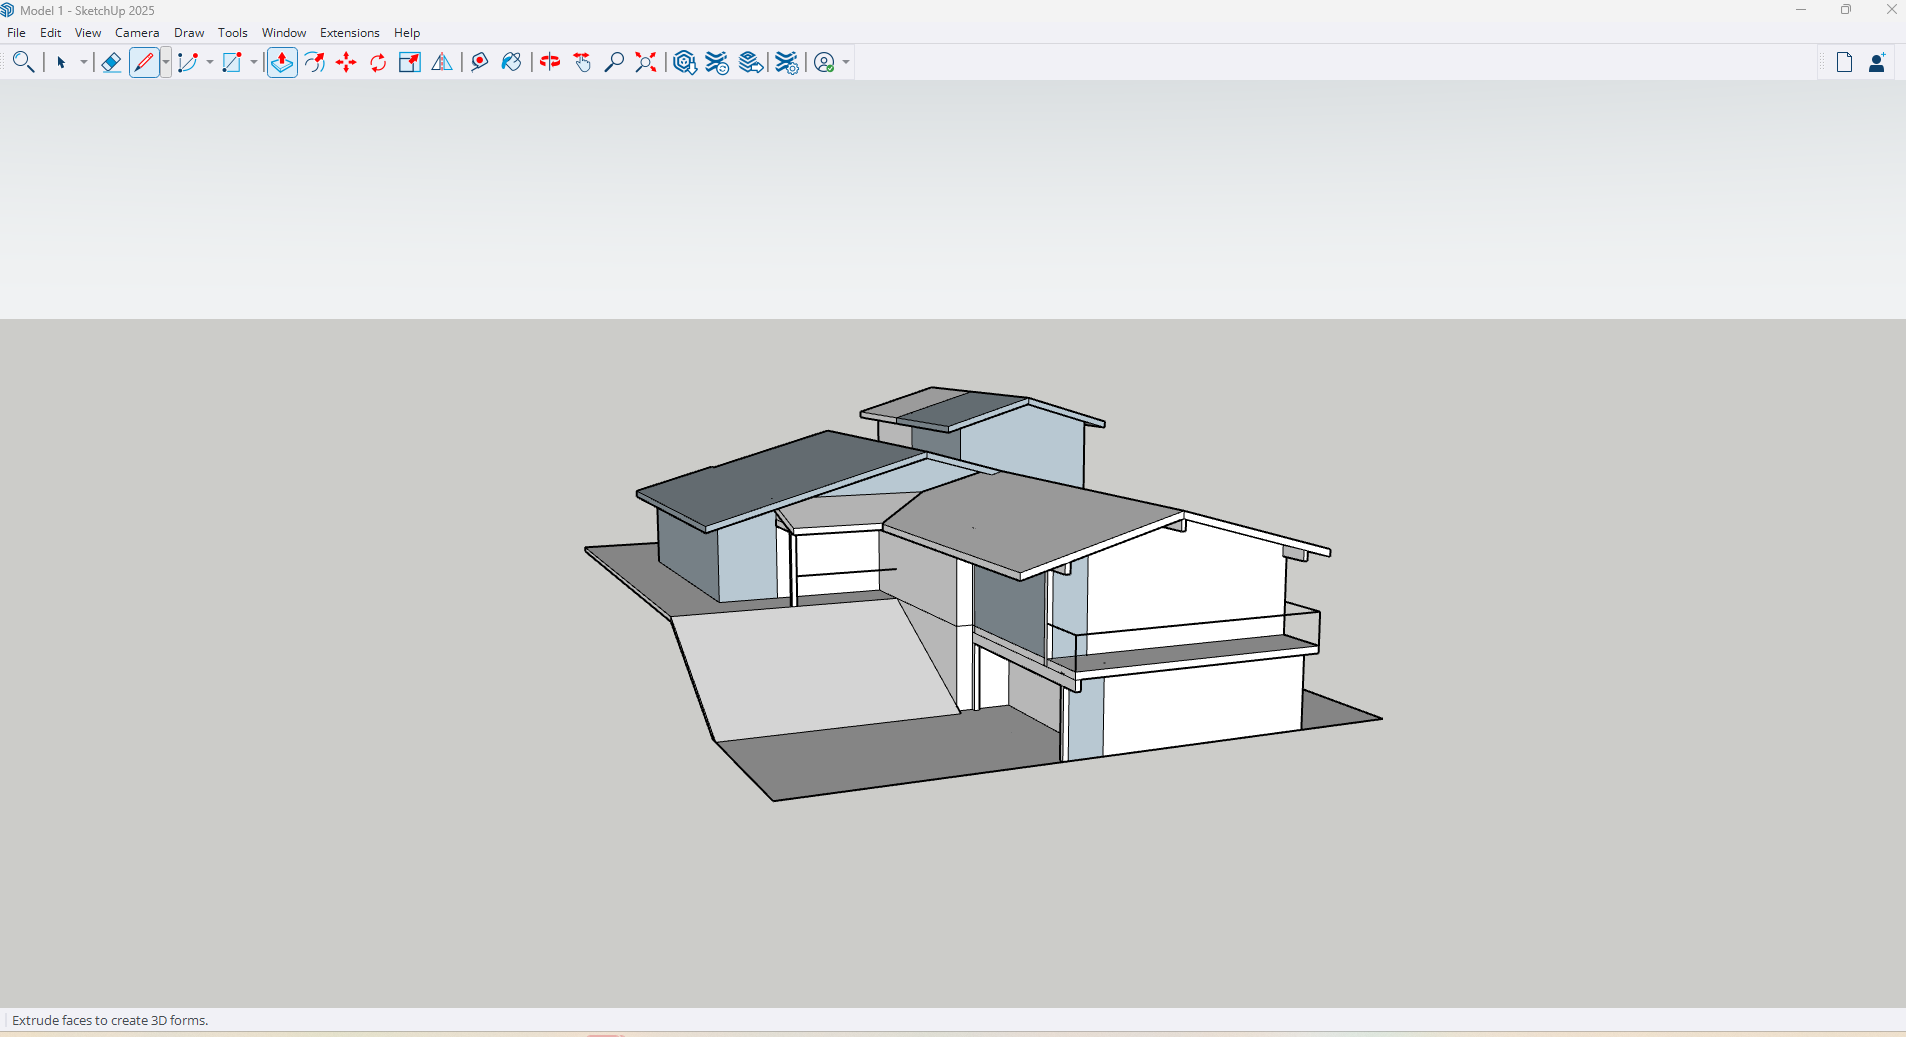Activate the Orbit tool
This screenshot has width=1906, height=1037.
pyautogui.click(x=550, y=63)
